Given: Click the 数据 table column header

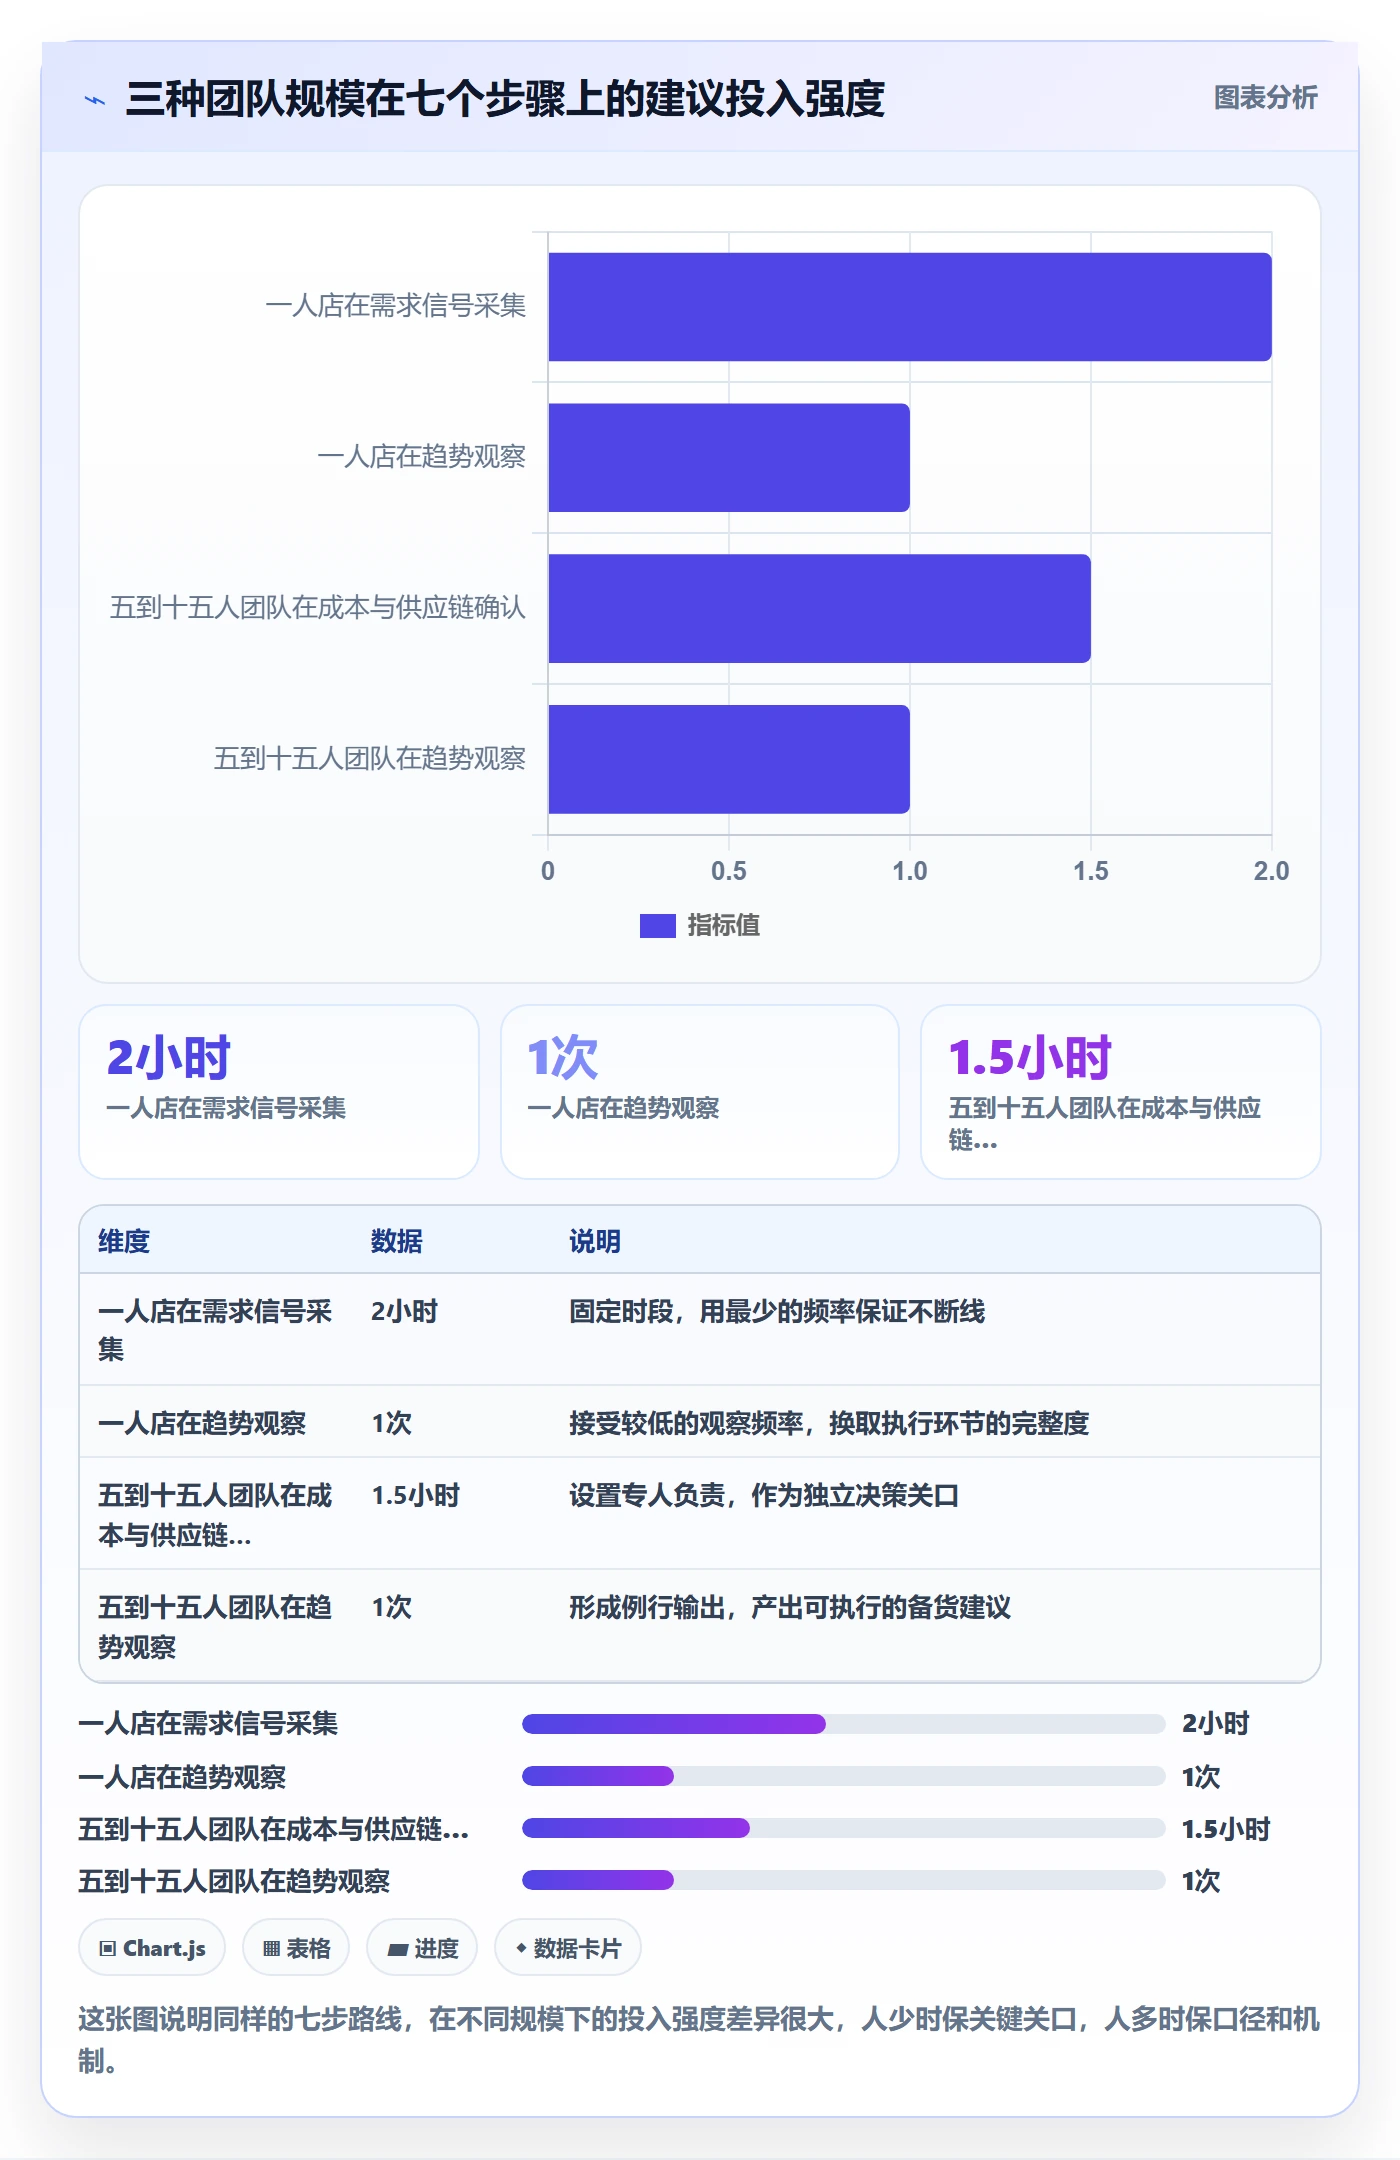Looking at the screenshot, I should [x=397, y=1241].
